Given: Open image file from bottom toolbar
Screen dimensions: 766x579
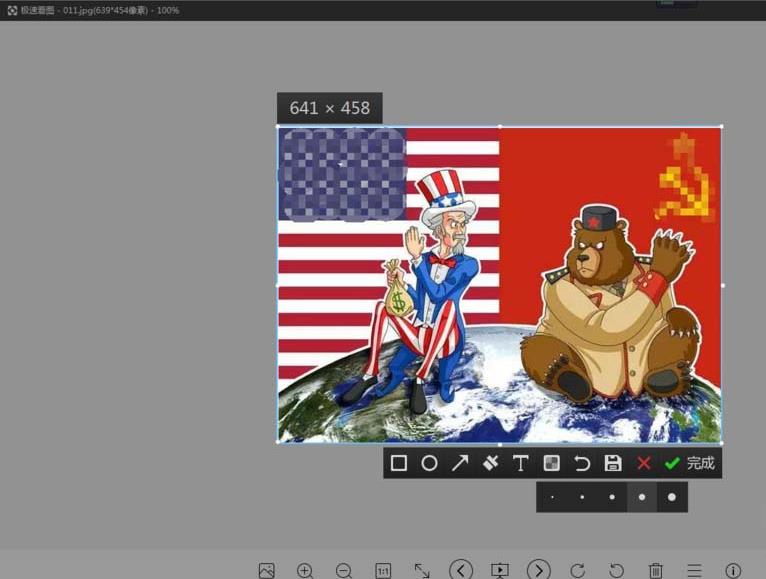Looking at the screenshot, I should tap(267, 571).
